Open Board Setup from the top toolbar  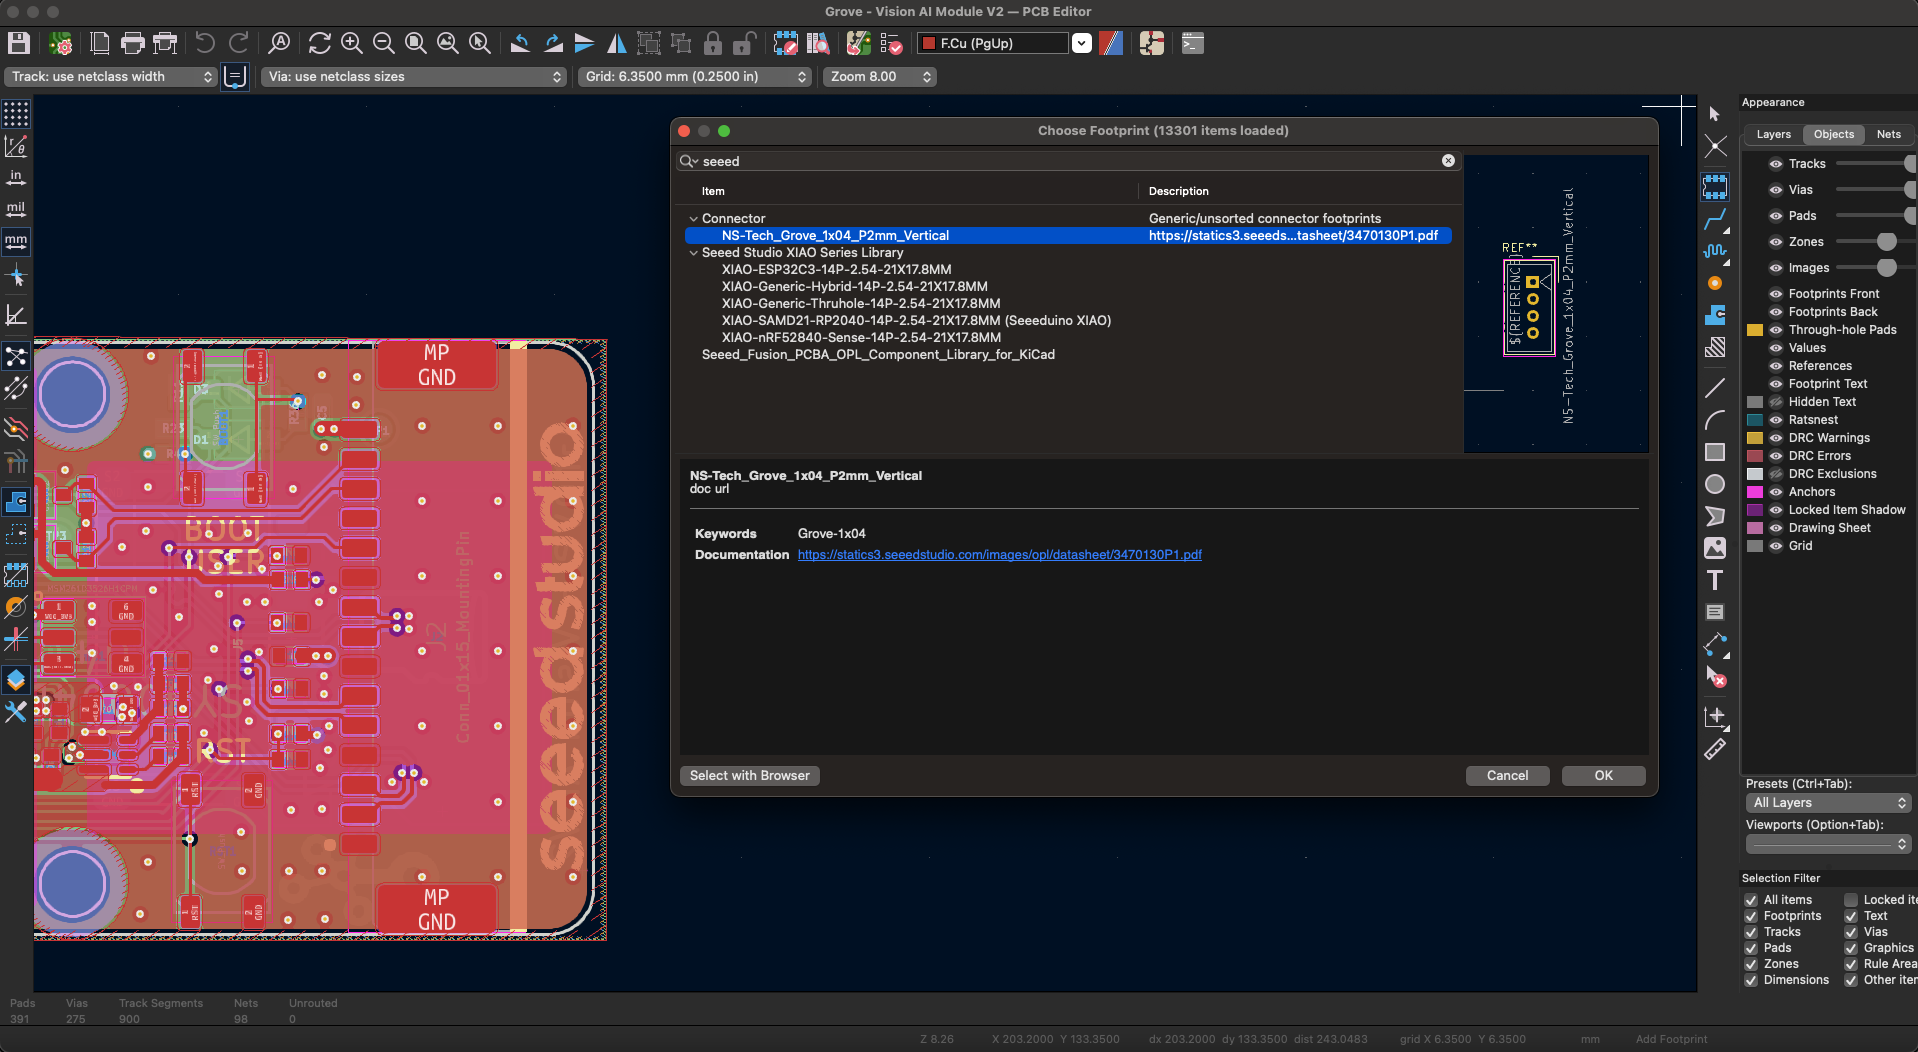coord(61,43)
